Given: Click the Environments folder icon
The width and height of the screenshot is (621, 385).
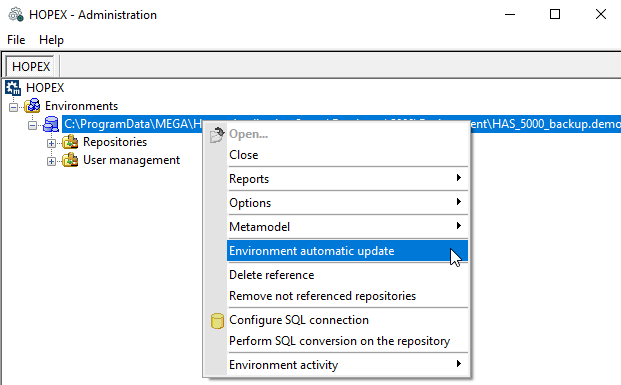Looking at the screenshot, I should [x=32, y=106].
